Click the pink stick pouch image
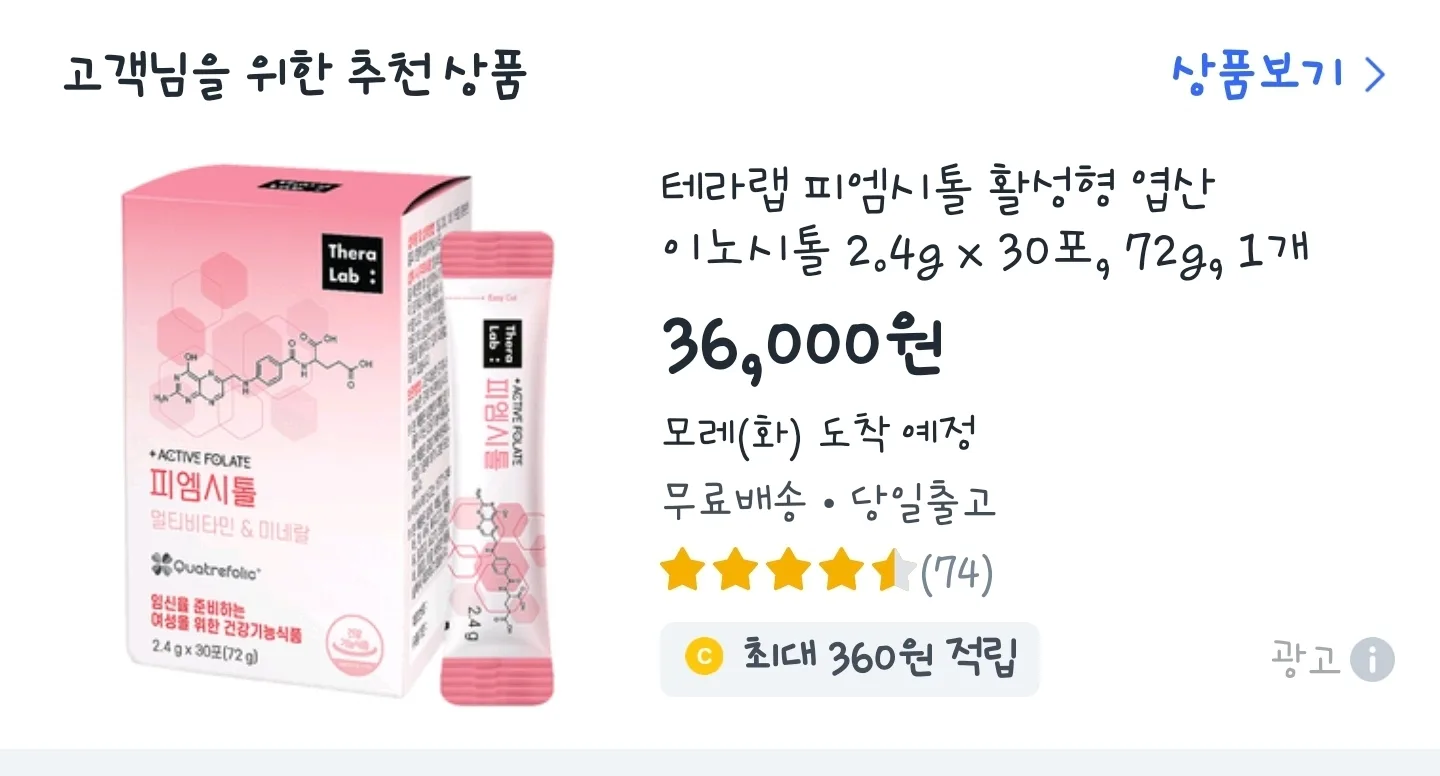 [497, 467]
